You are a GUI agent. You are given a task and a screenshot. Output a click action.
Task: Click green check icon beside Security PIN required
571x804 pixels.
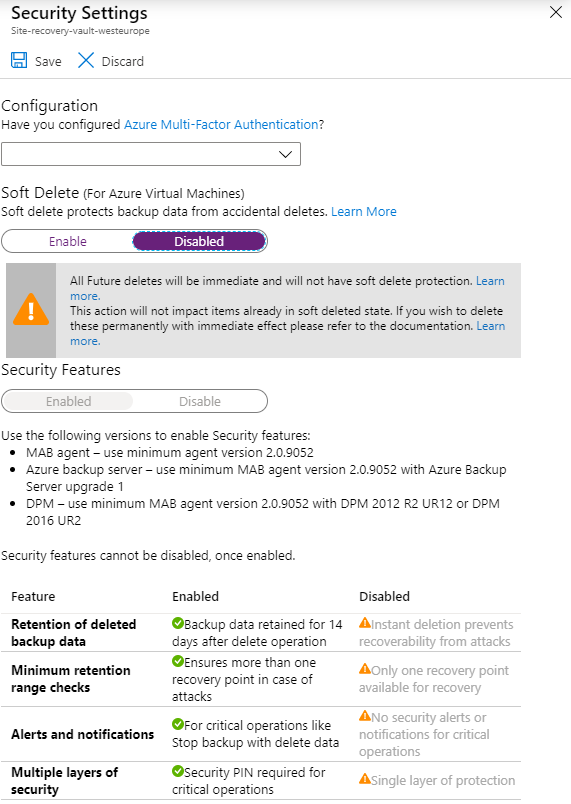[x=178, y=771]
